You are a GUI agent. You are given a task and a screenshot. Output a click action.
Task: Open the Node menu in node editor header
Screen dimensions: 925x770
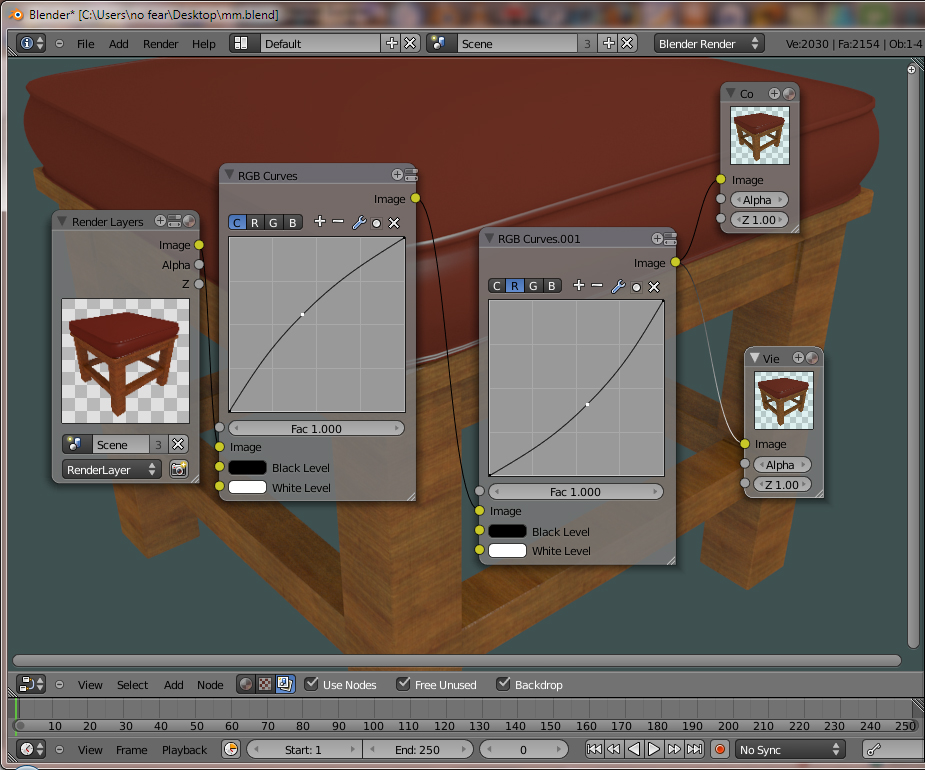(210, 685)
